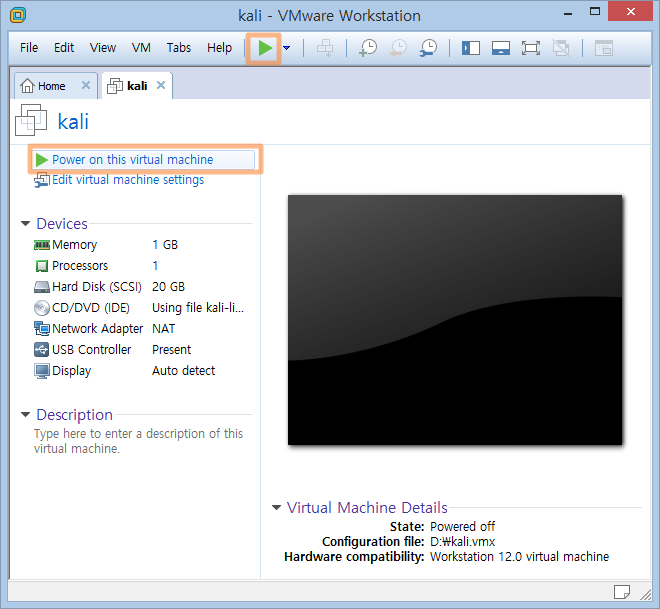Click the Unity mode toolbar icon
The height and width of the screenshot is (609, 660).
[x=561, y=48]
